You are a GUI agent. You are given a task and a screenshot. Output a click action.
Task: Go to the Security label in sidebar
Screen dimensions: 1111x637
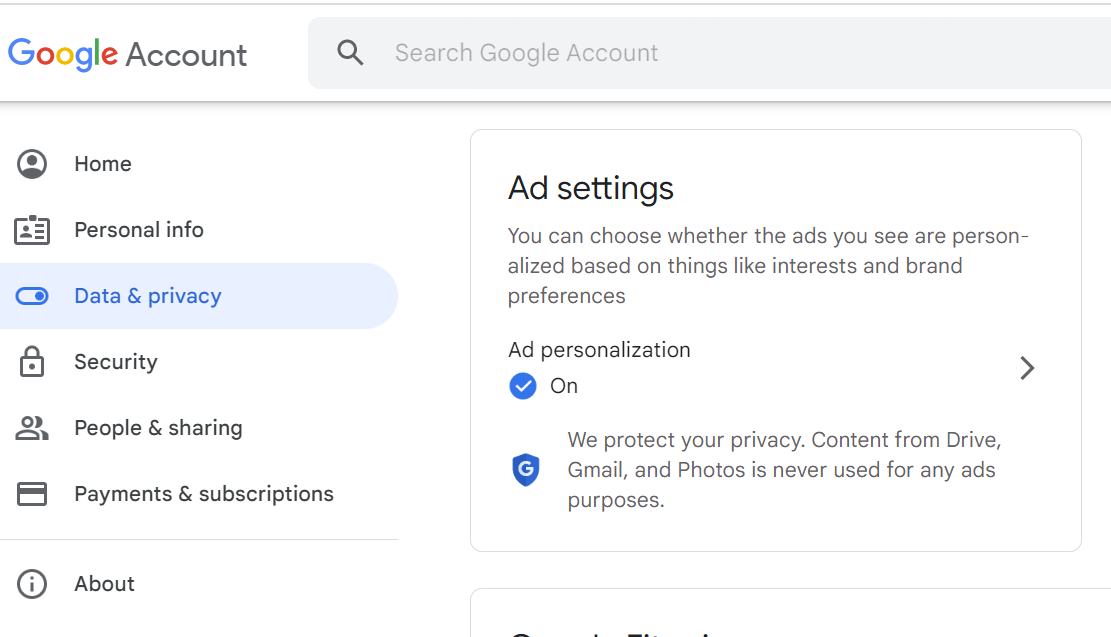tap(116, 362)
